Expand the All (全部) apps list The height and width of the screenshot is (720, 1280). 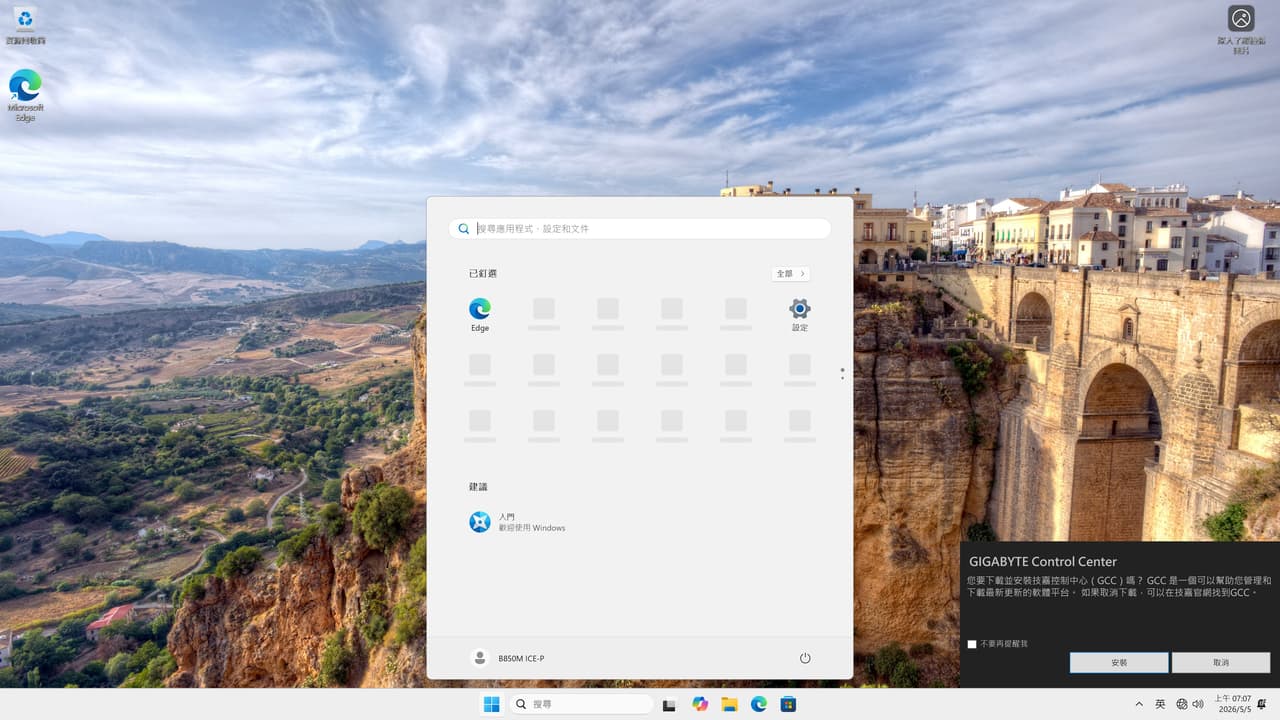pyautogui.click(x=791, y=273)
